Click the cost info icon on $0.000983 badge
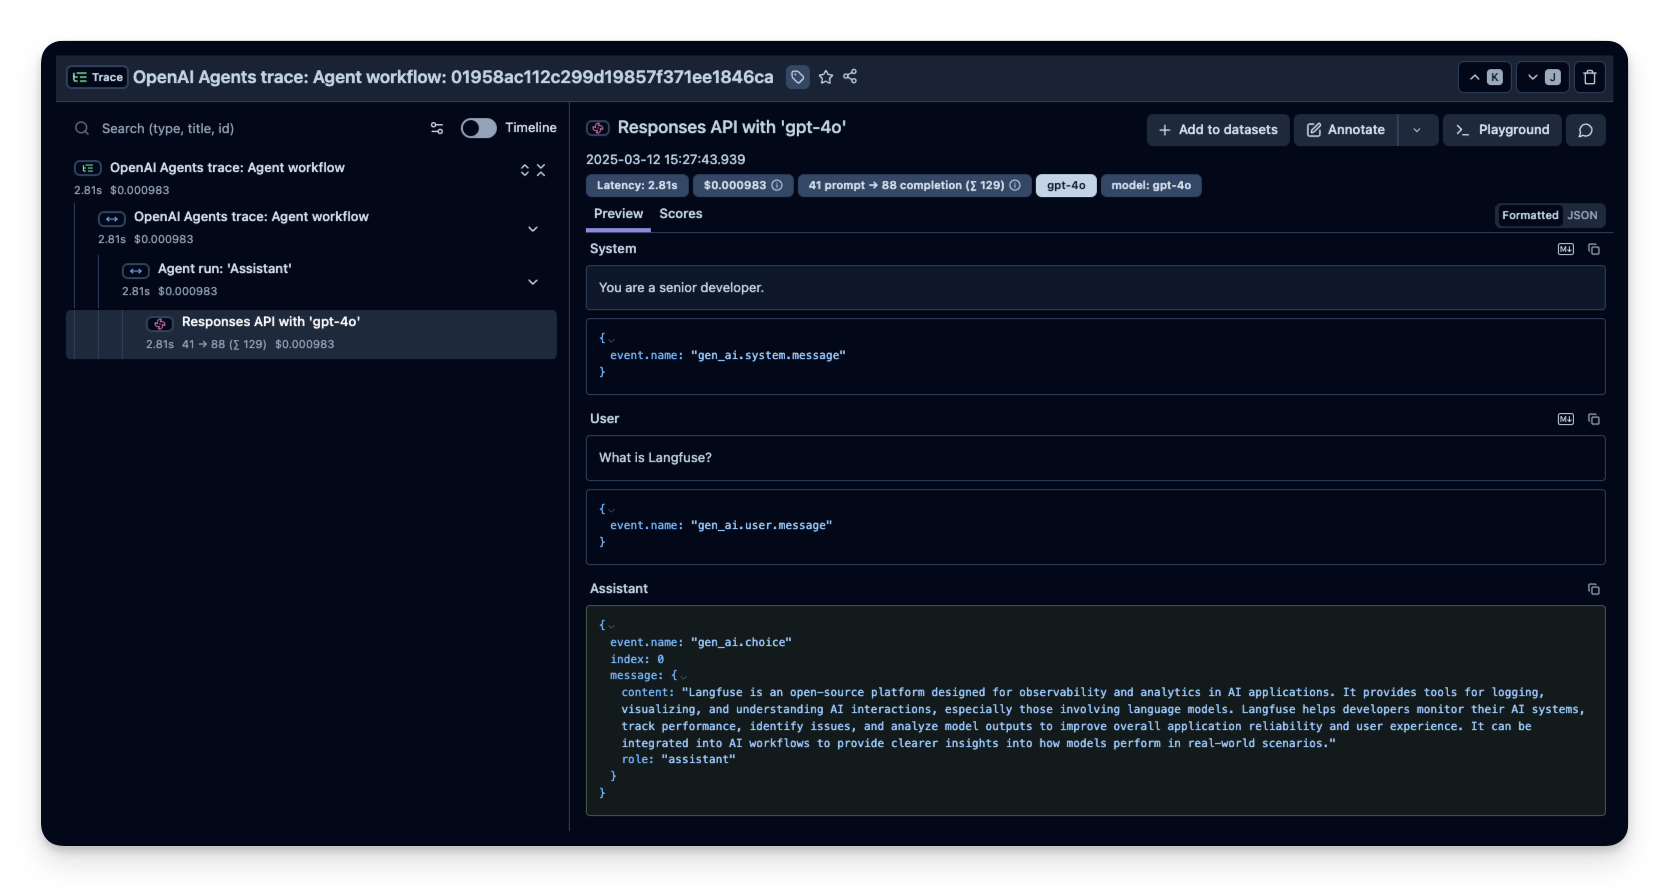Image resolution: width=1669 pixels, height=887 pixels. click(x=777, y=185)
